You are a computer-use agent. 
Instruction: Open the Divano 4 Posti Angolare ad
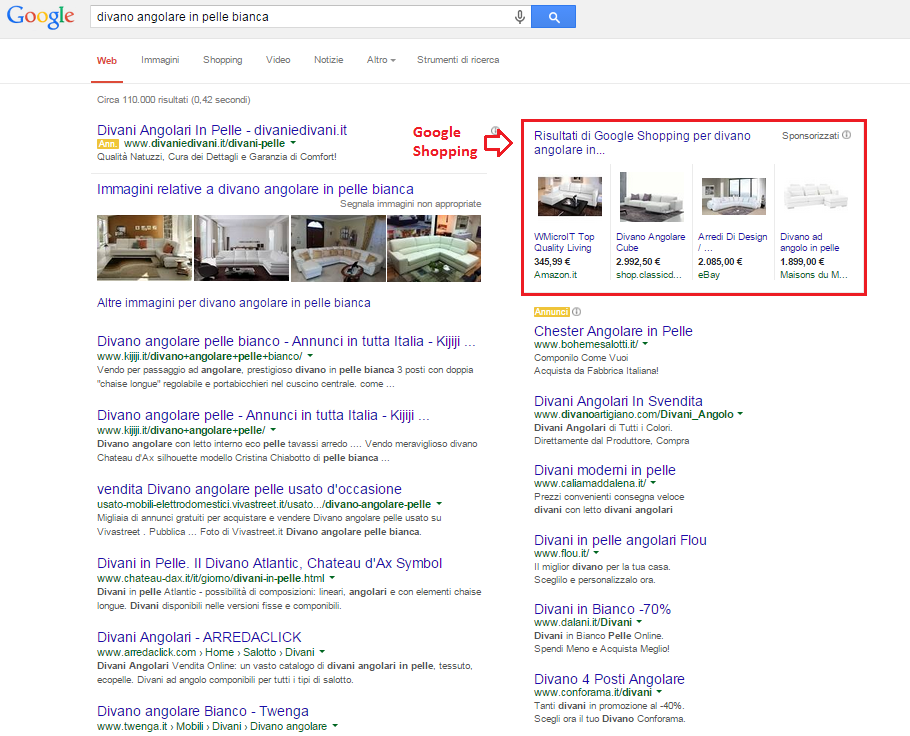coord(609,679)
